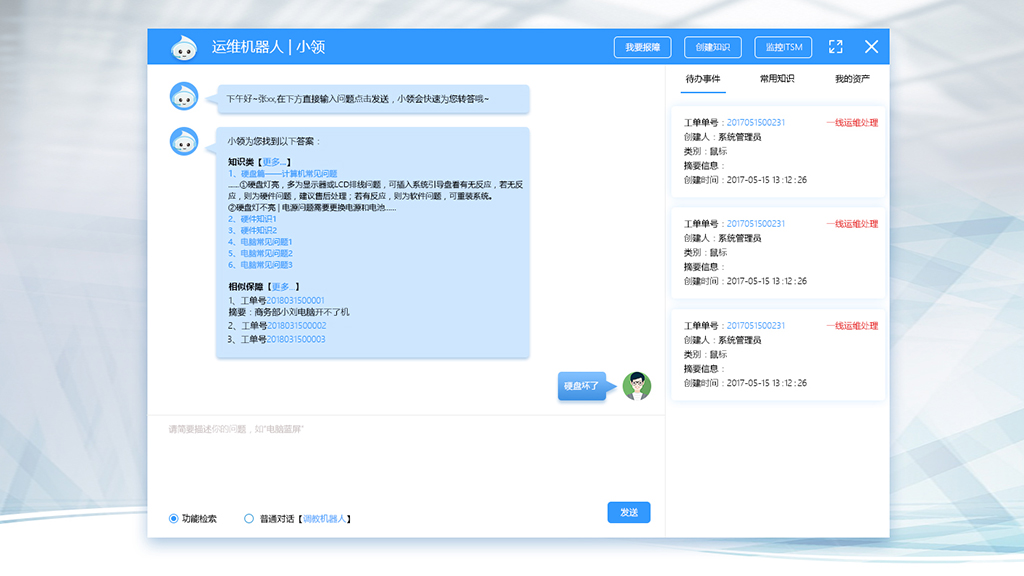Image resolution: width=1024 pixels, height=576 pixels.
Task: Click the 创建知识 button
Action: coord(712,47)
